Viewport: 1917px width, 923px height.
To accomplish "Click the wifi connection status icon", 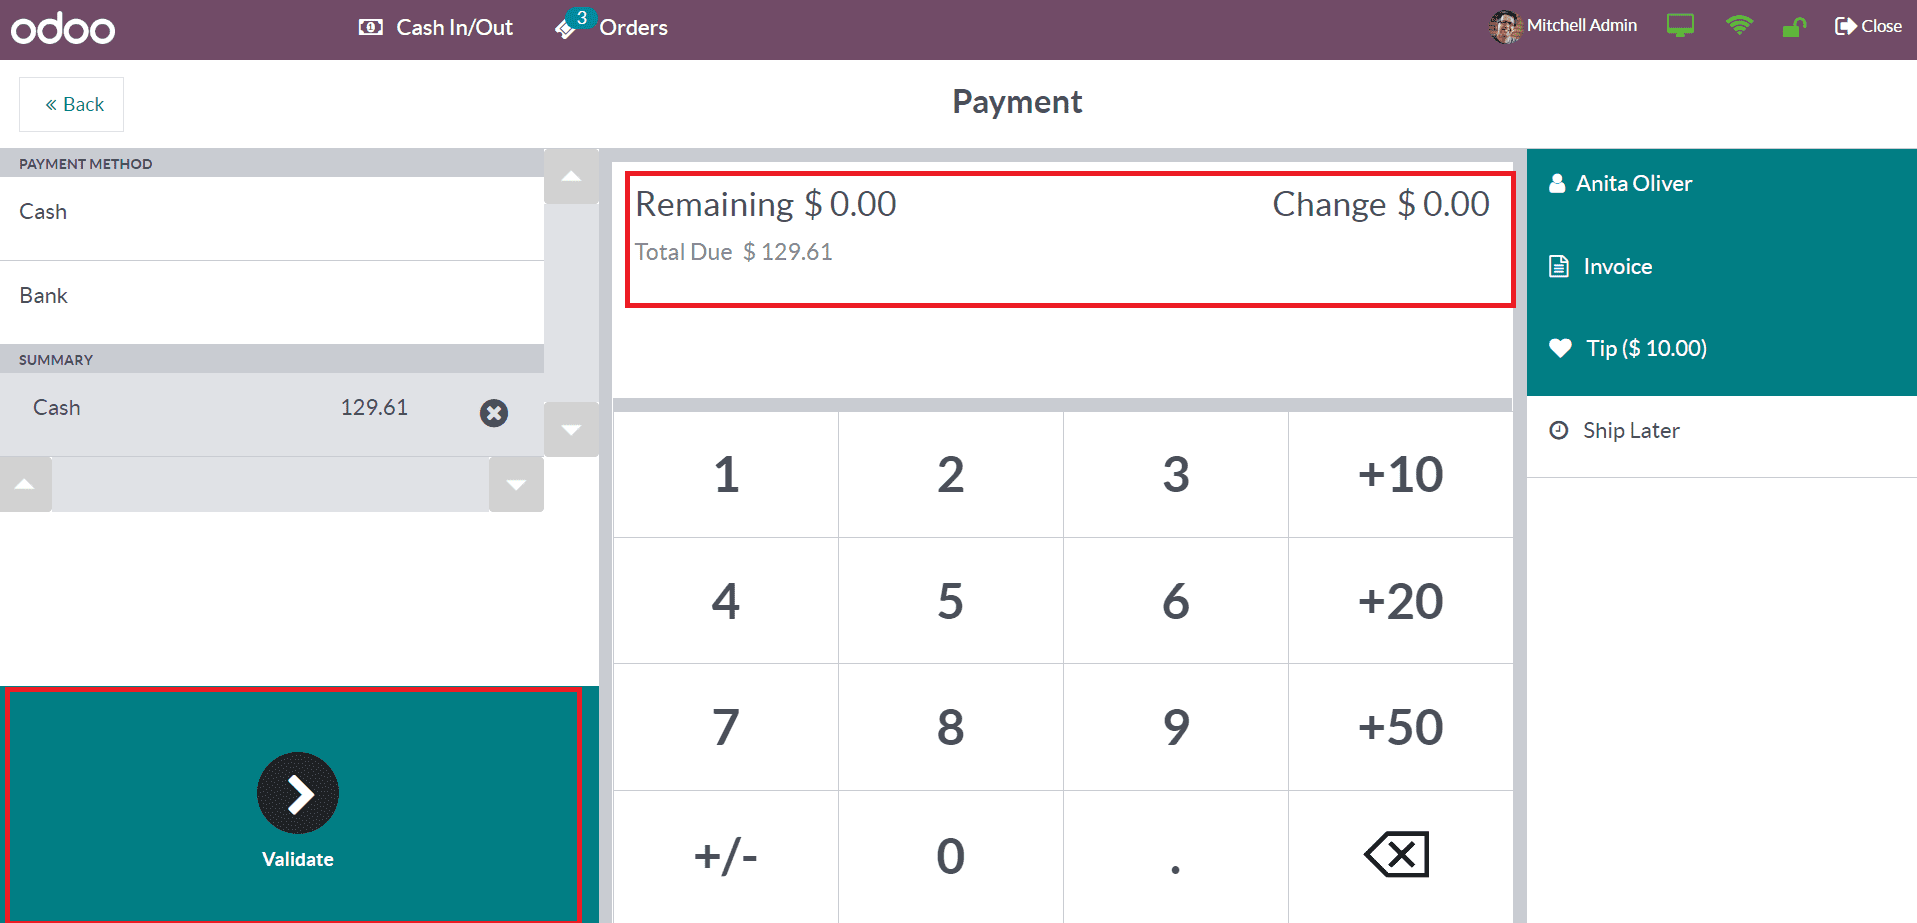I will 1740,26.
